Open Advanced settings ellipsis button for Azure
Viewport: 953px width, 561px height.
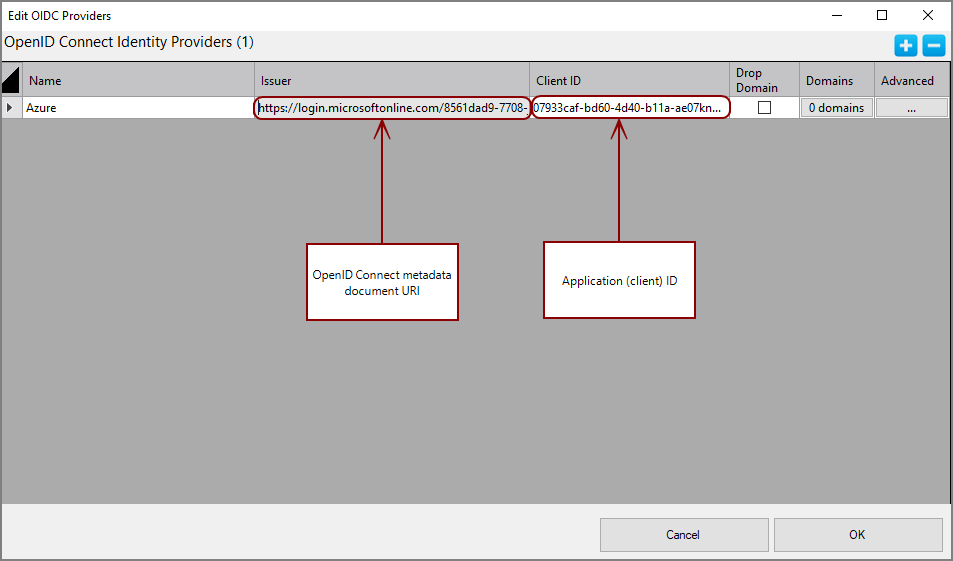[x=911, y=108]
